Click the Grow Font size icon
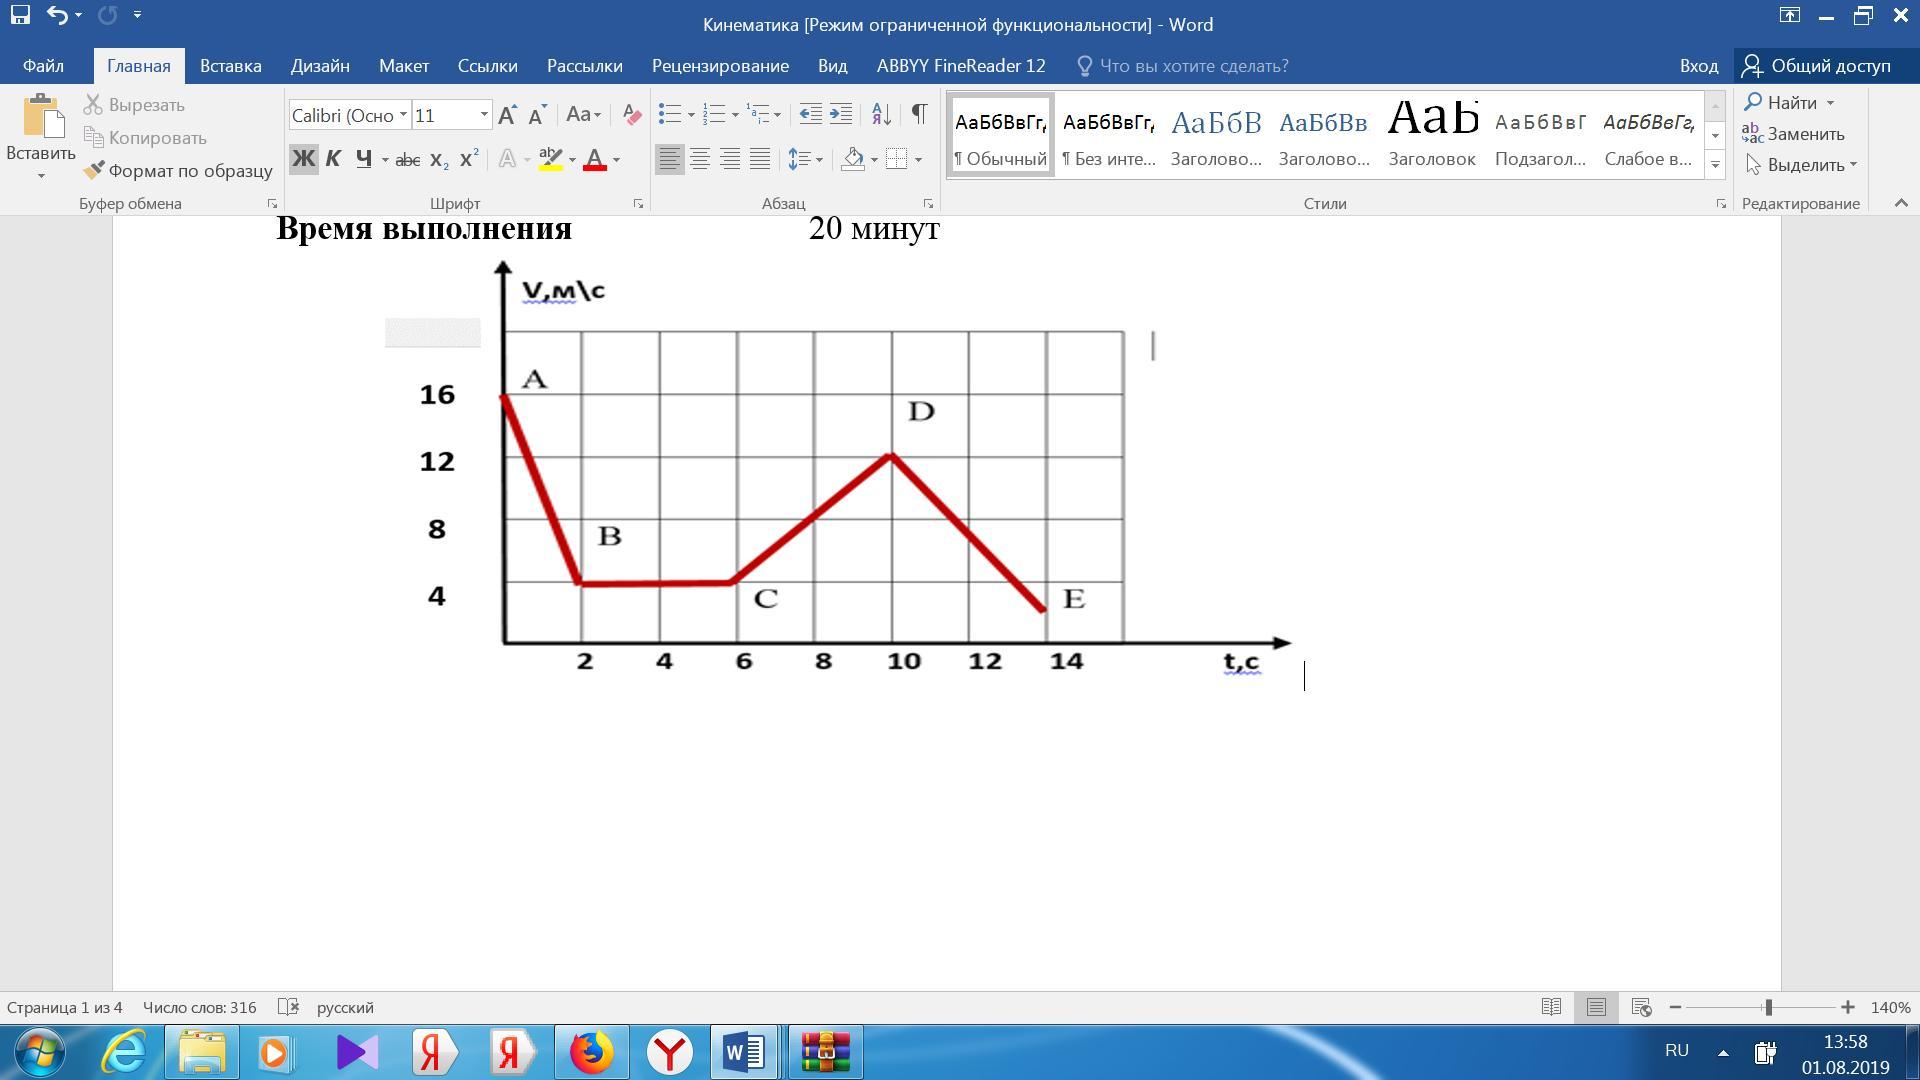Image resolution: width=1920 pixels, height=1080 pixels. pyautogui.click(x=507, y=115)
